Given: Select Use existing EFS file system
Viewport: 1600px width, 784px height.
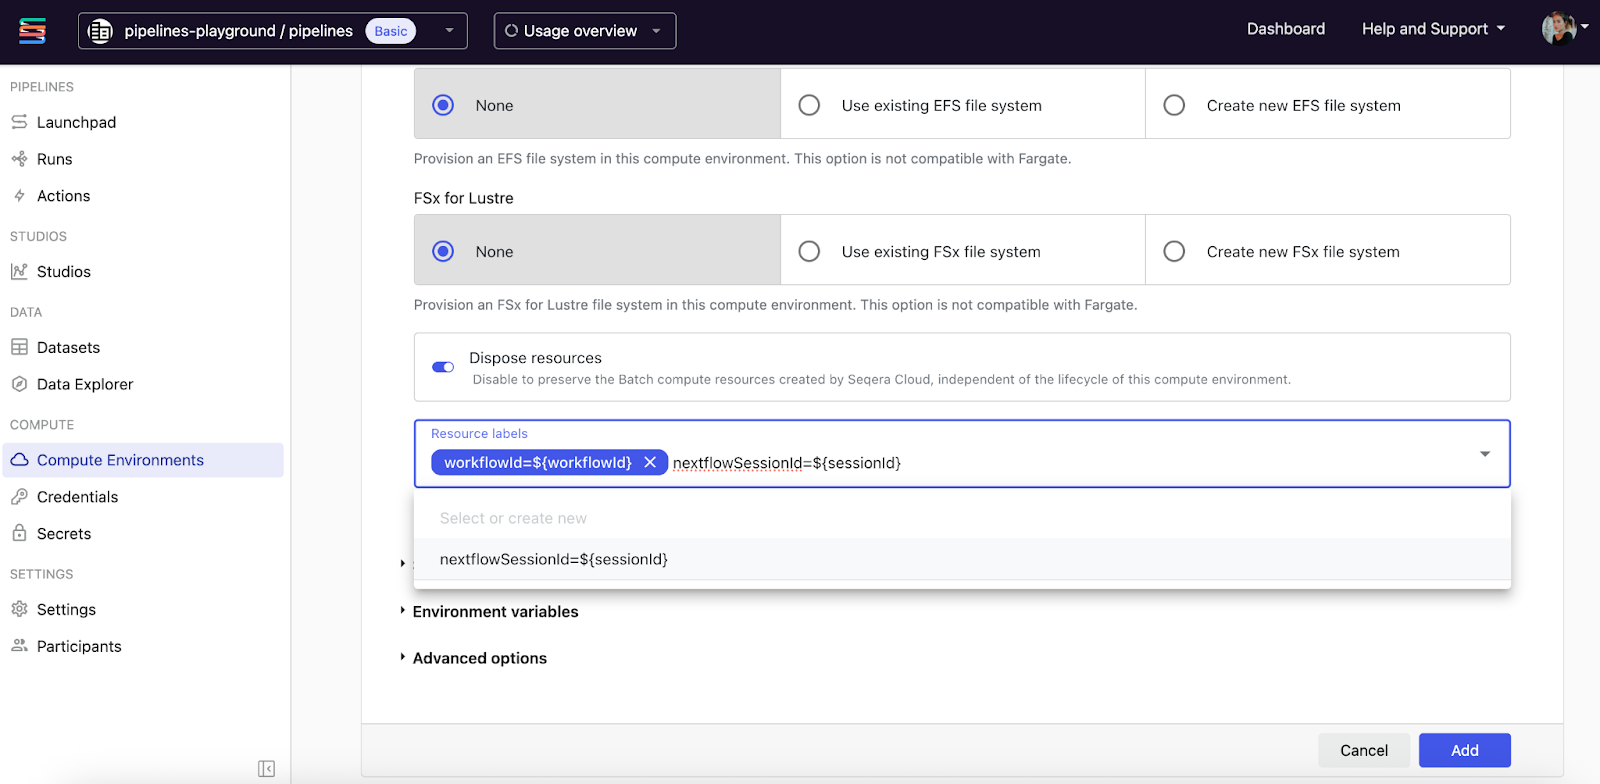Looking at the screenshot, I should click(810, 105).
